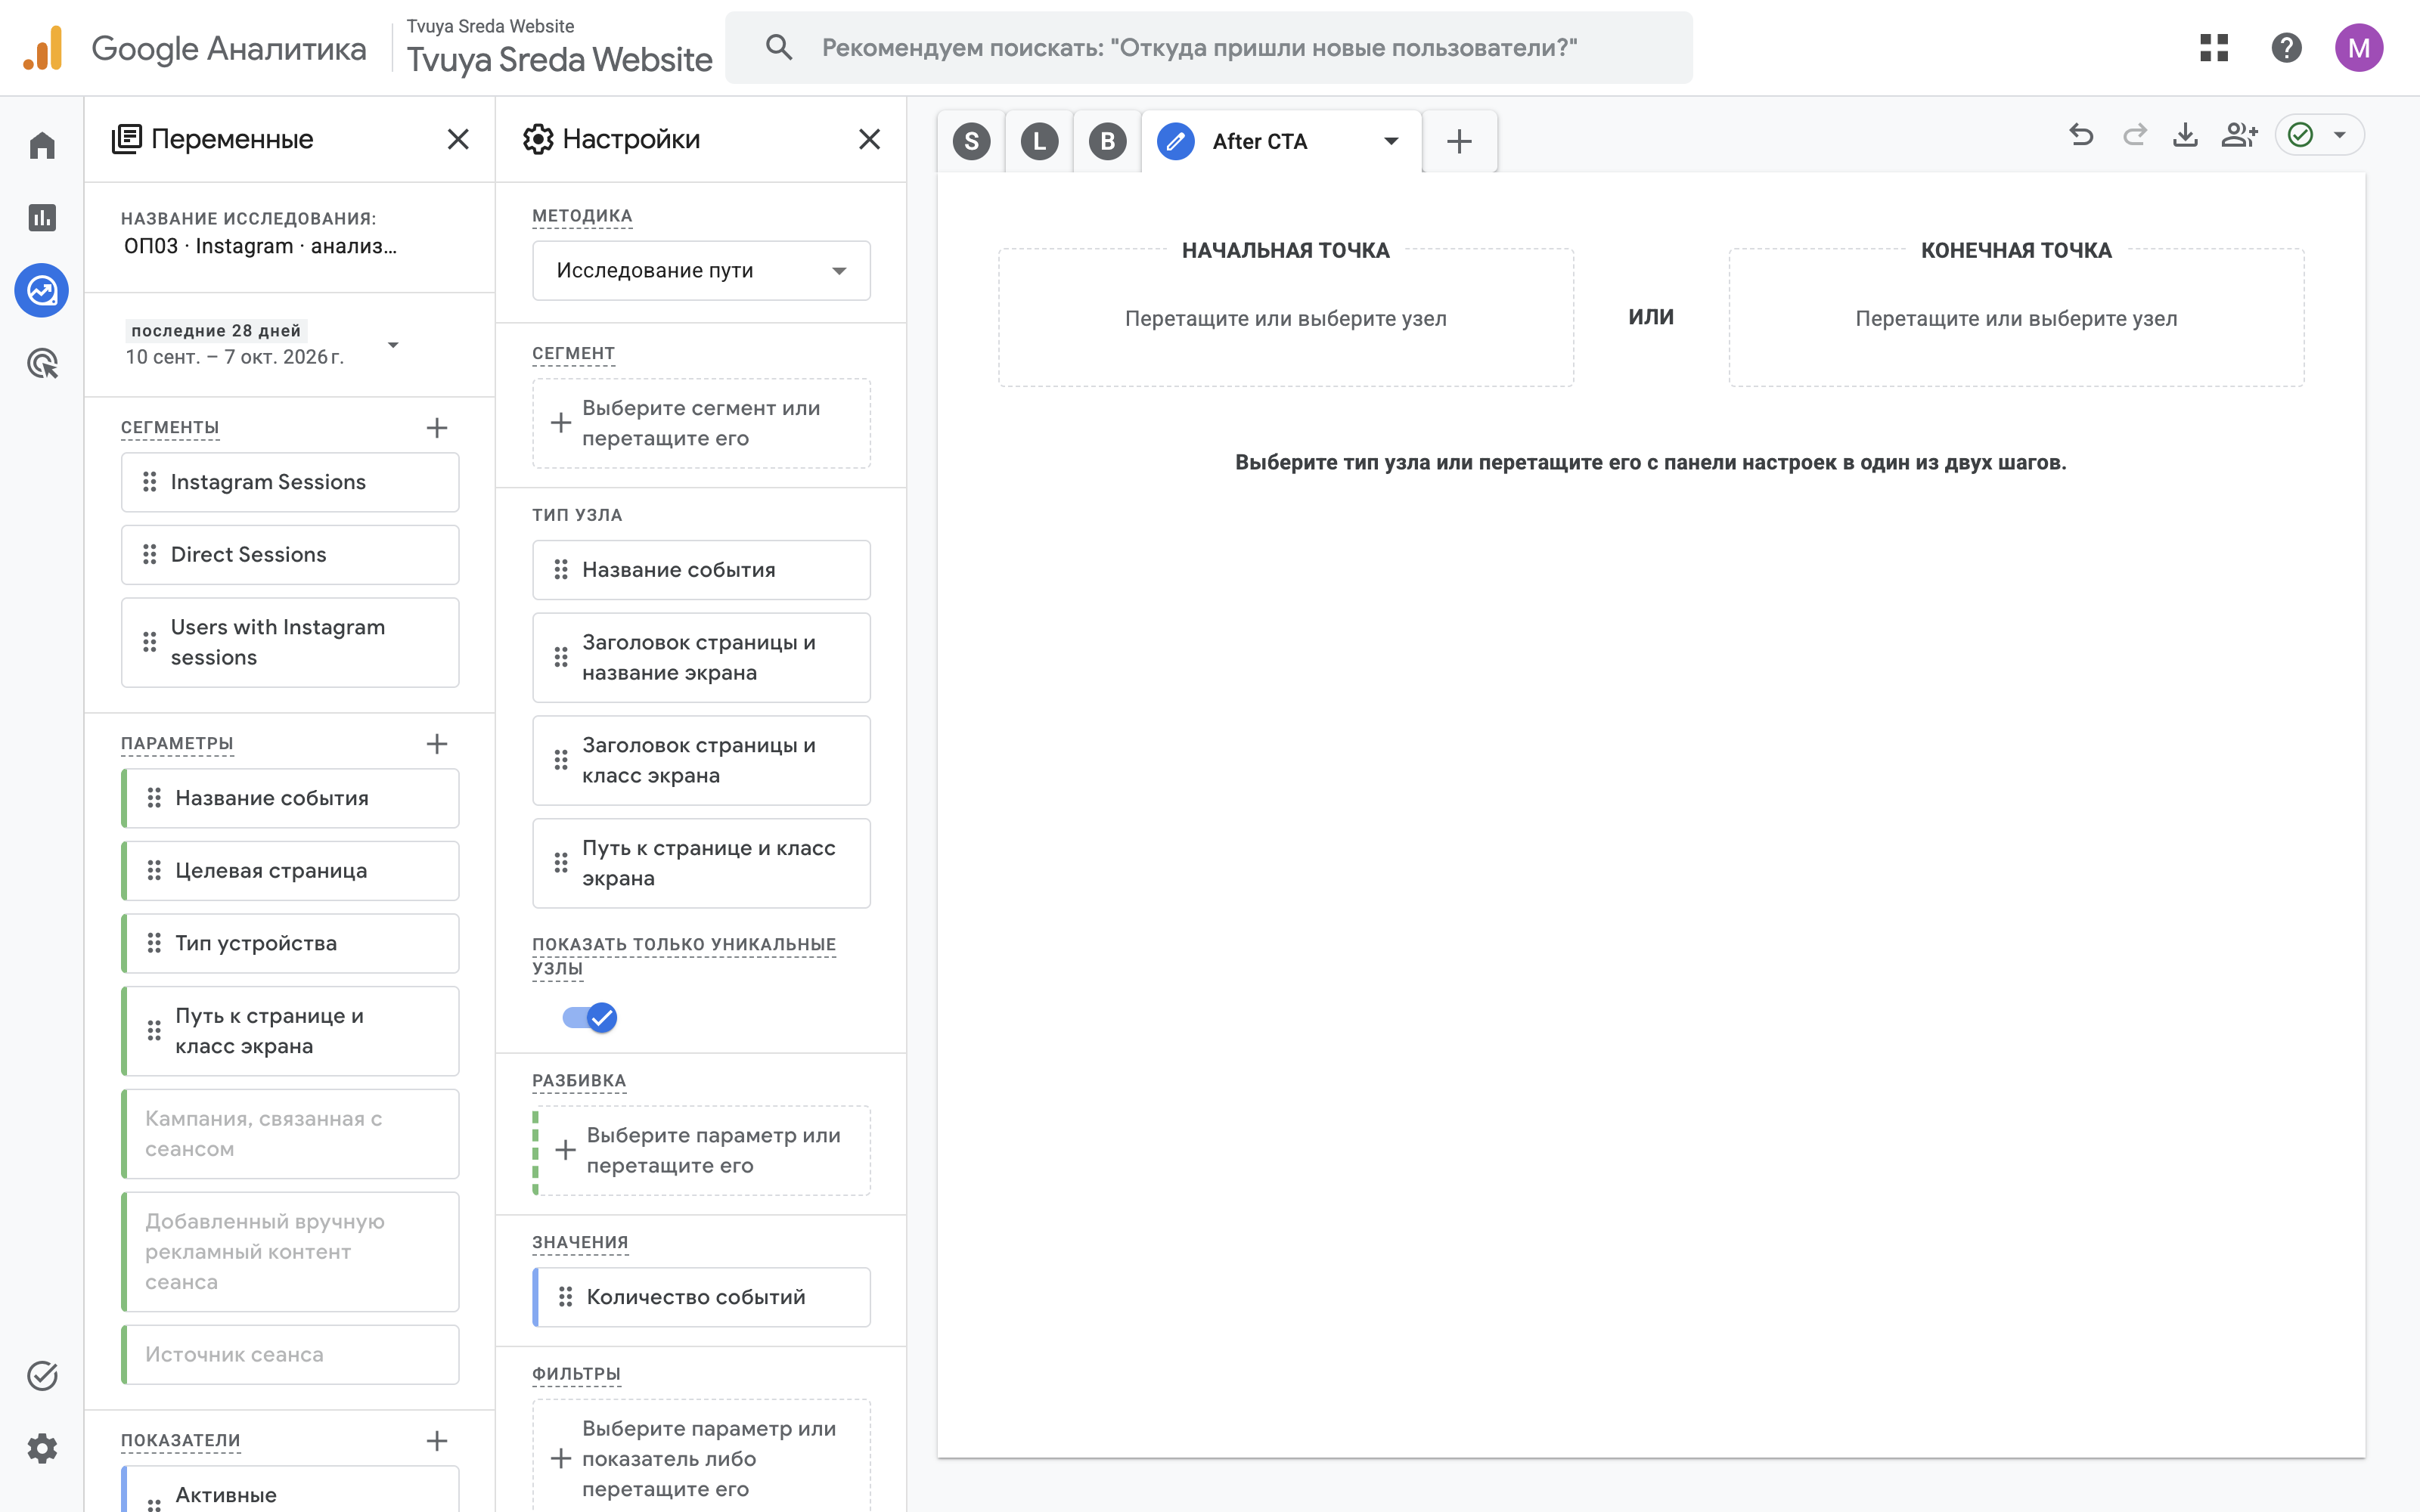Viewport: 2420px width, 1512px height.
Task: Toggle show only unique nodes switch
Action: point(590,1018)
